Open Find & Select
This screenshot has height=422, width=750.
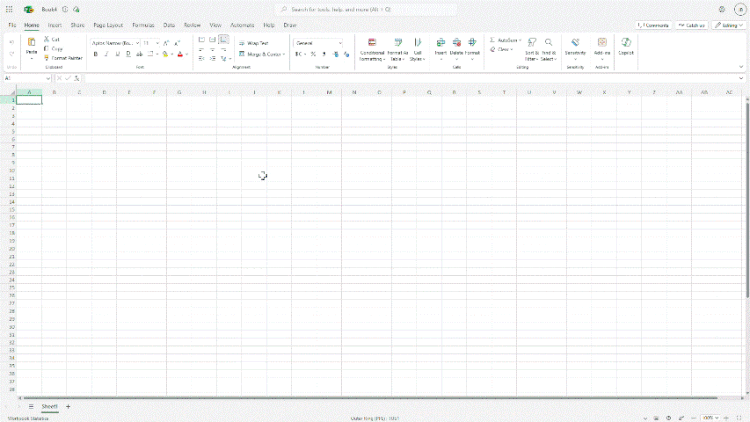coord(548,50)
